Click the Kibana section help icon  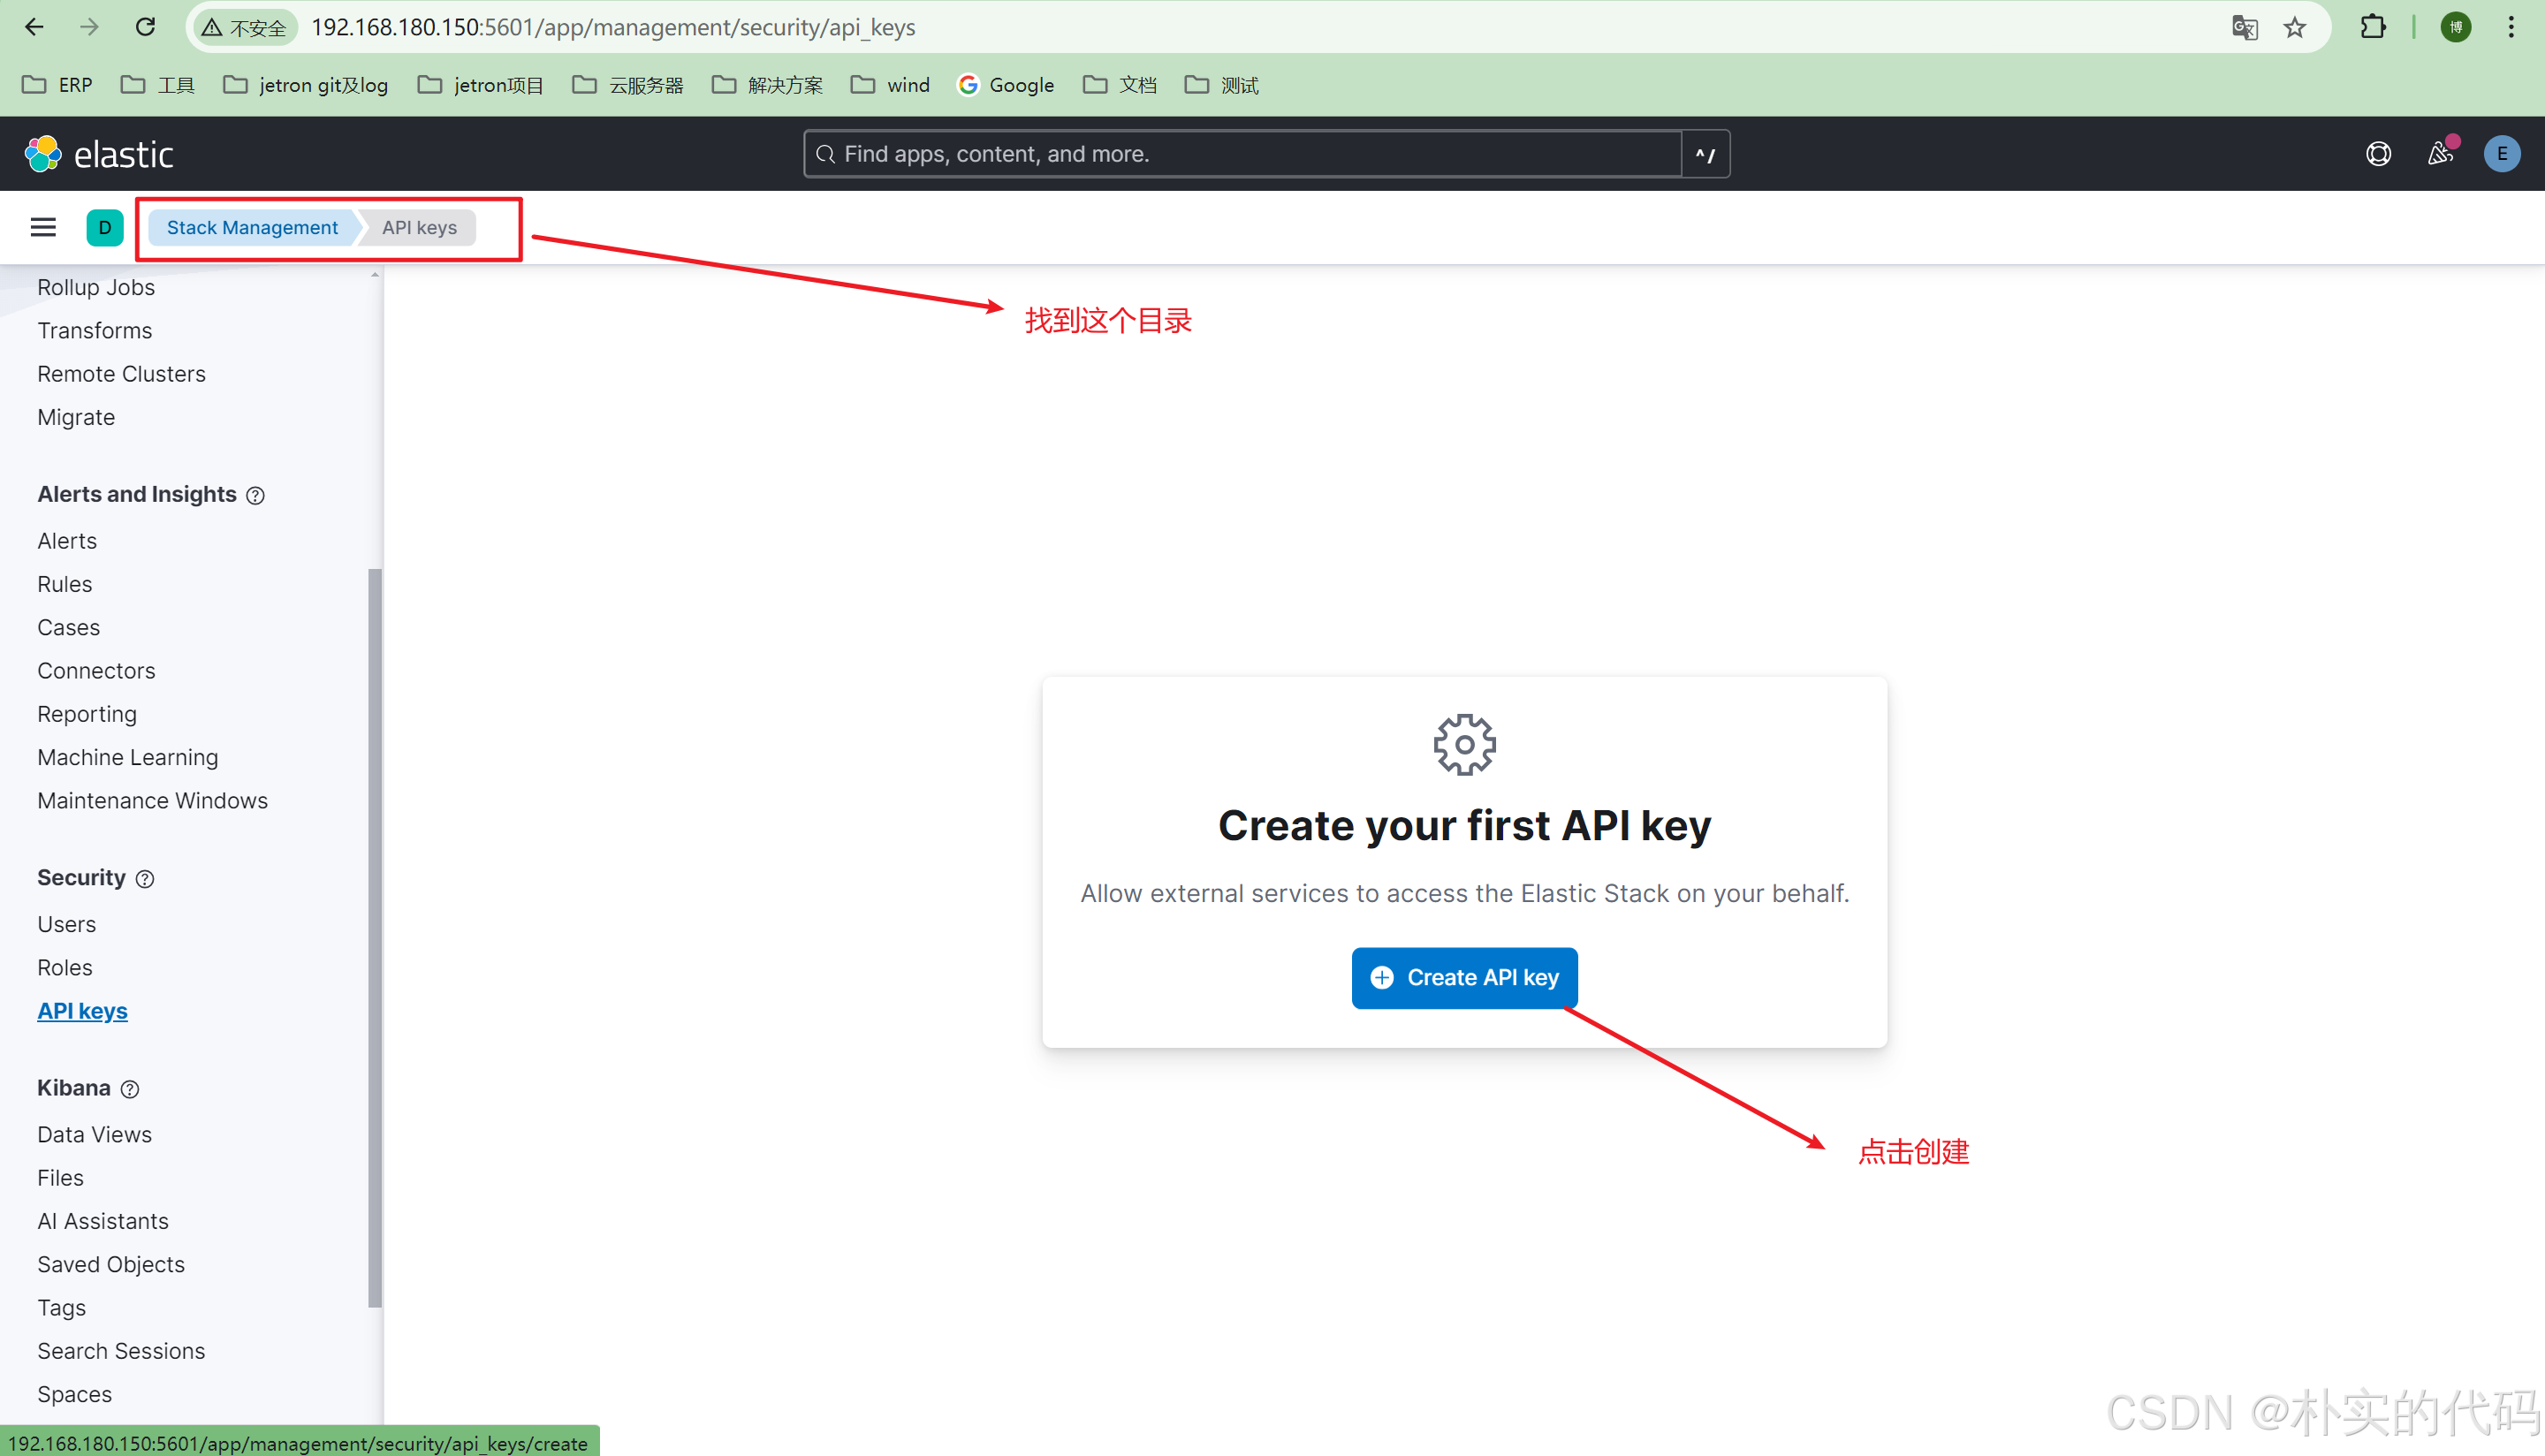coord(130,1089)
